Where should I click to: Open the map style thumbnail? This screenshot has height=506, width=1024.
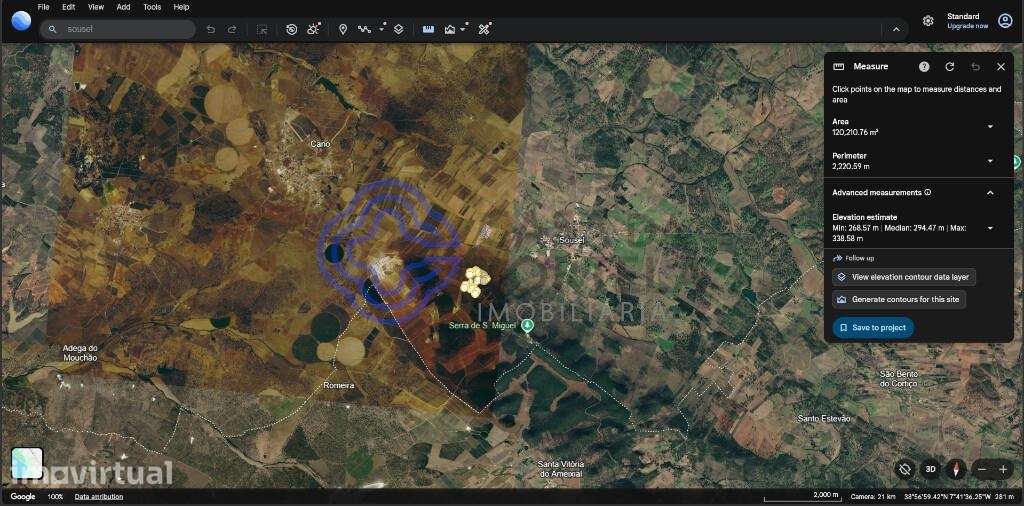click(x=27, y=463)
